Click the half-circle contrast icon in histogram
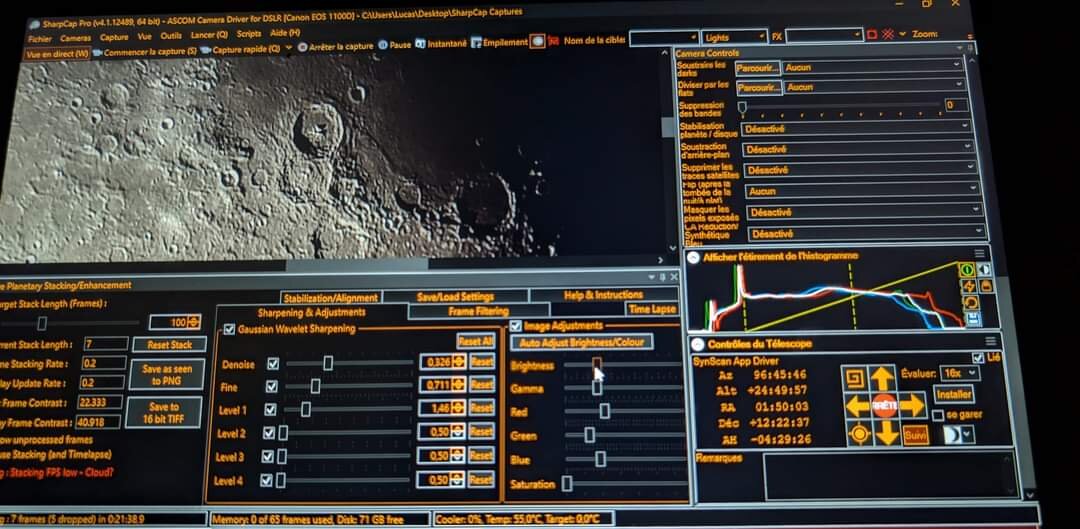Viewport: 1080px width, 529px height. tap(984, 269)
